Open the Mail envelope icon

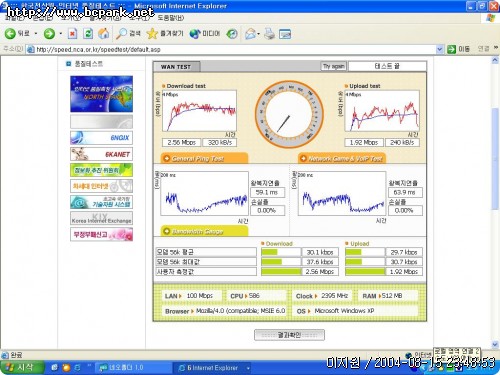click(x=250, y=34)
